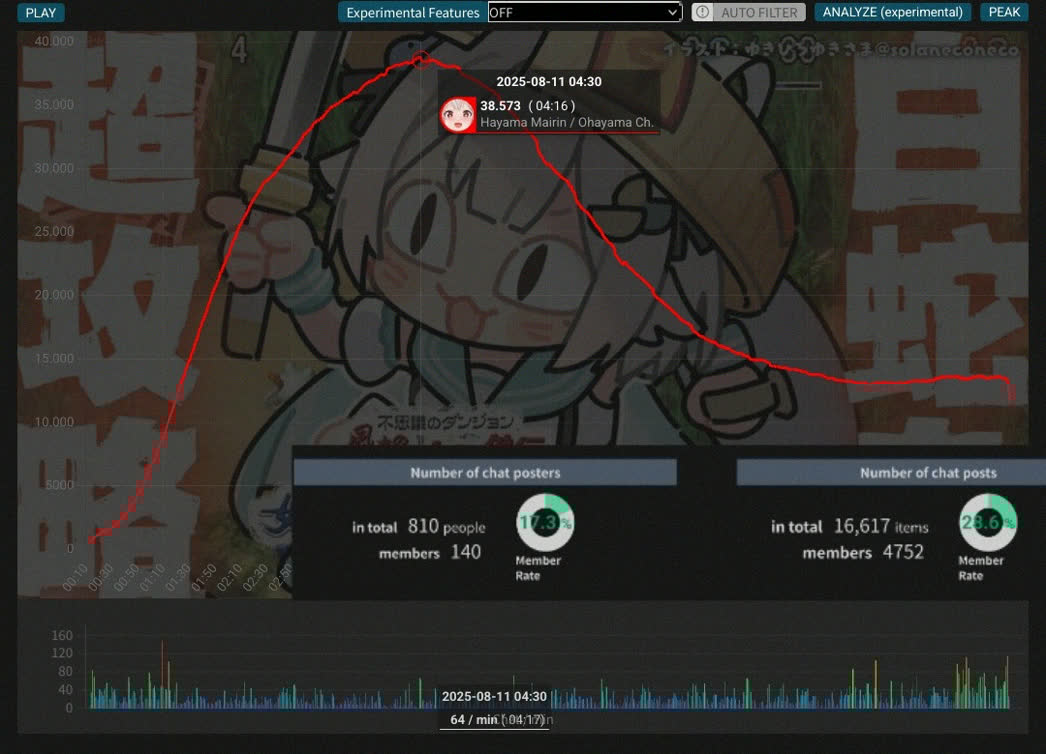This screenshot has width=1046, height=754.
Task: Click Hayama Mairin channel avatar in tooltip
Action: pyautogui.click(x=458, y=115)
